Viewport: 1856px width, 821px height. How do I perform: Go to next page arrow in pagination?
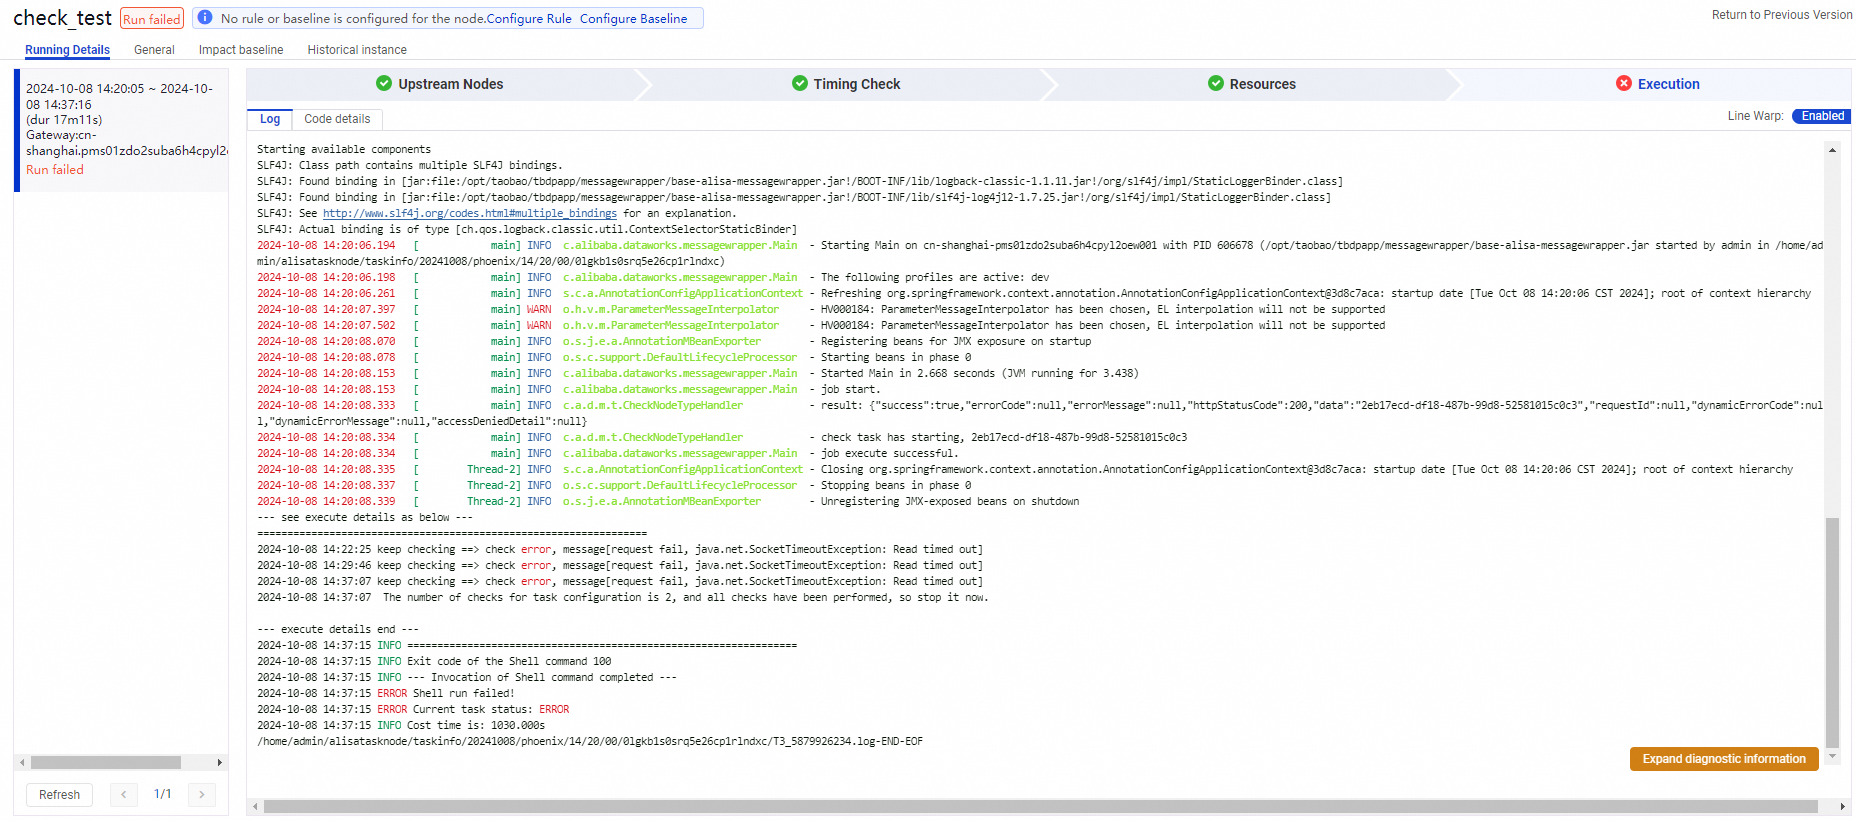(201, 795)
